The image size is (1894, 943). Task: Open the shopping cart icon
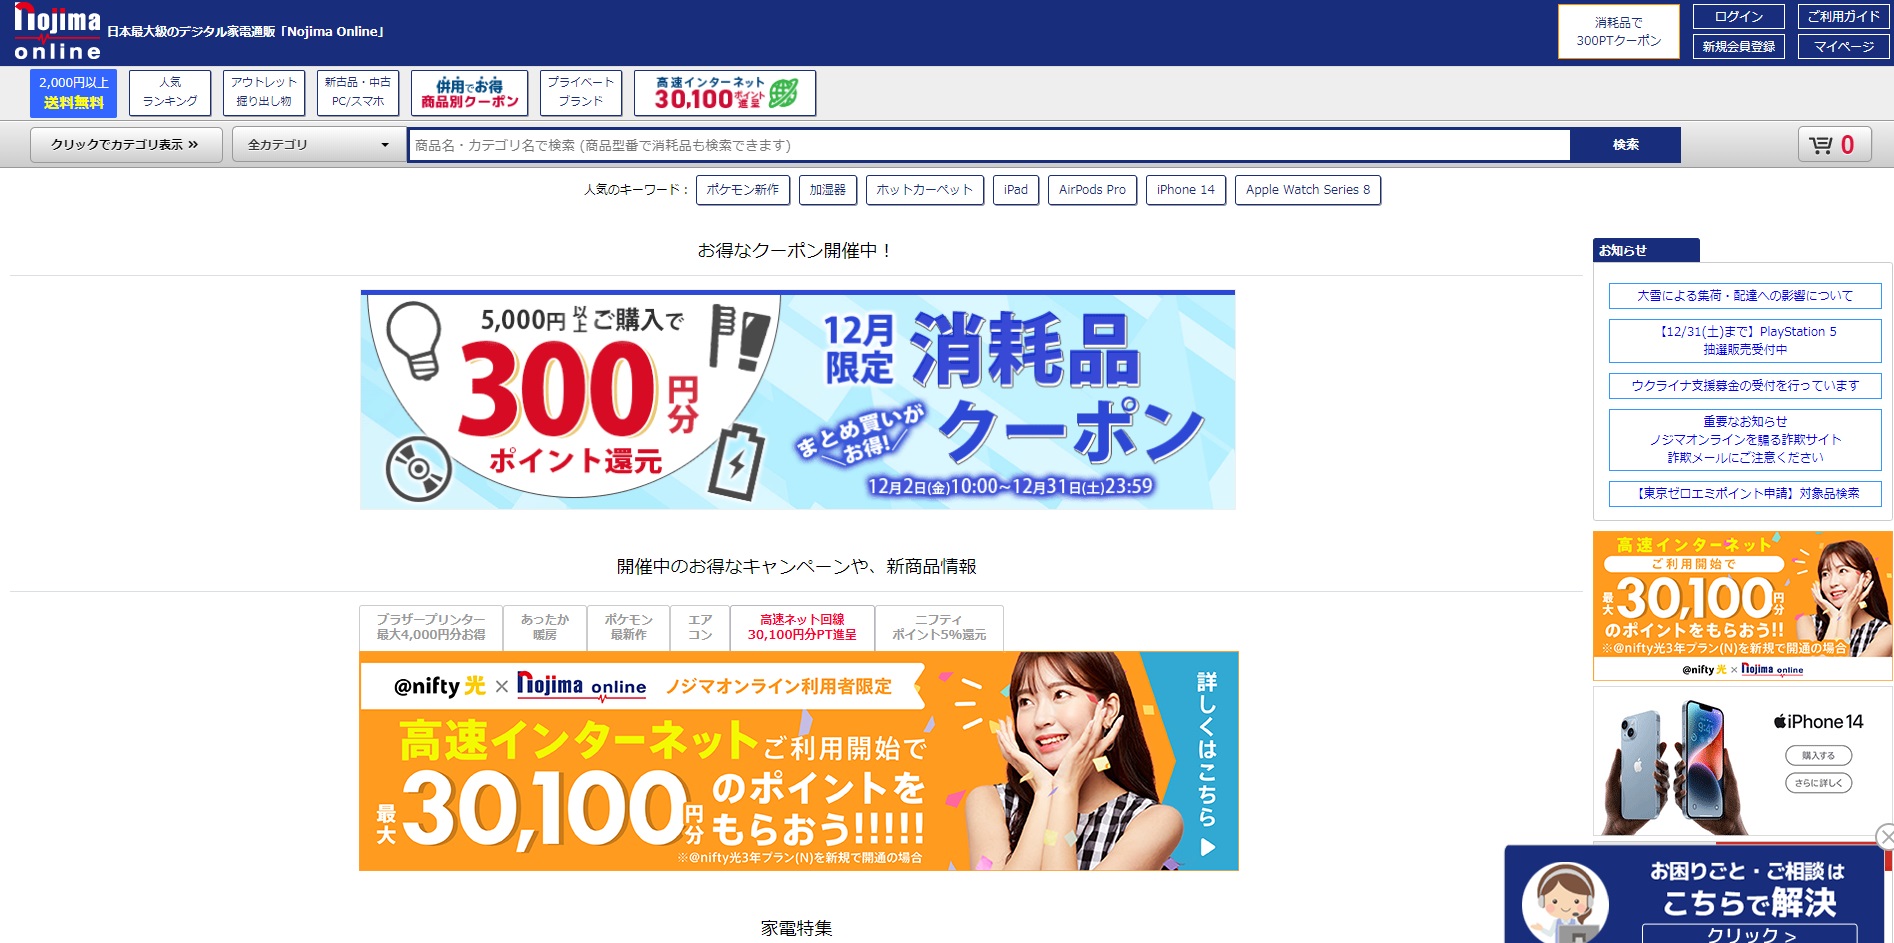coord(1834,145)
